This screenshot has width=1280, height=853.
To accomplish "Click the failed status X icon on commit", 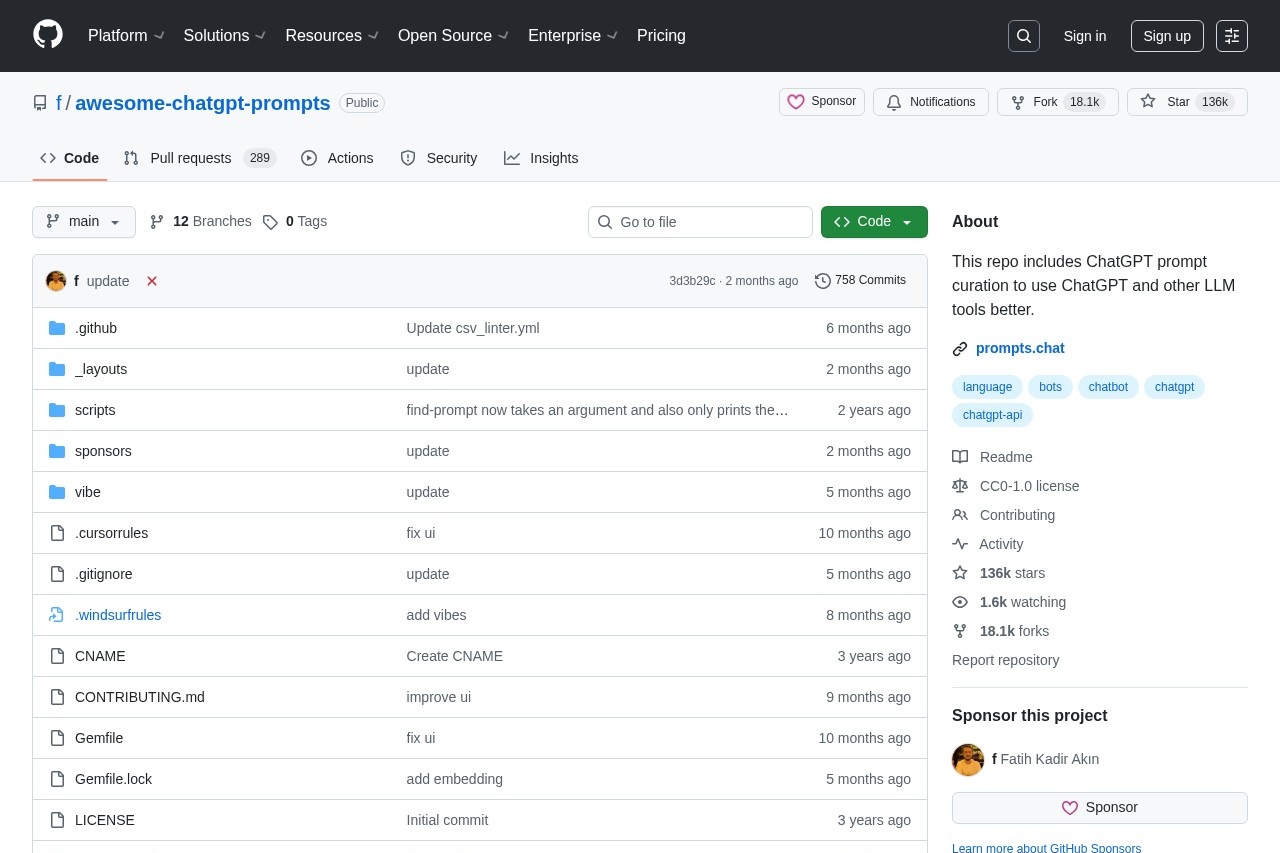I will click(152, 281).
